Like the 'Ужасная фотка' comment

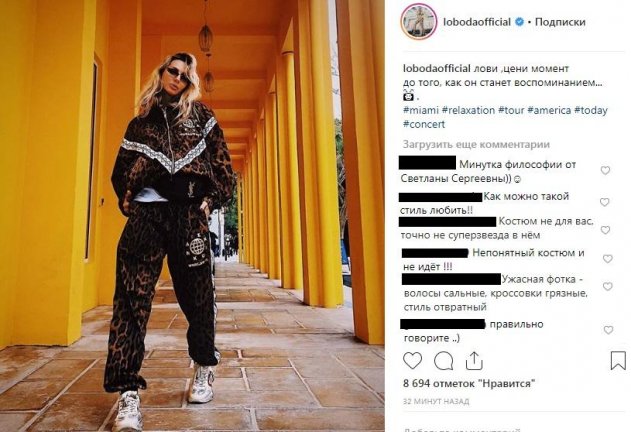pos(607,286)
